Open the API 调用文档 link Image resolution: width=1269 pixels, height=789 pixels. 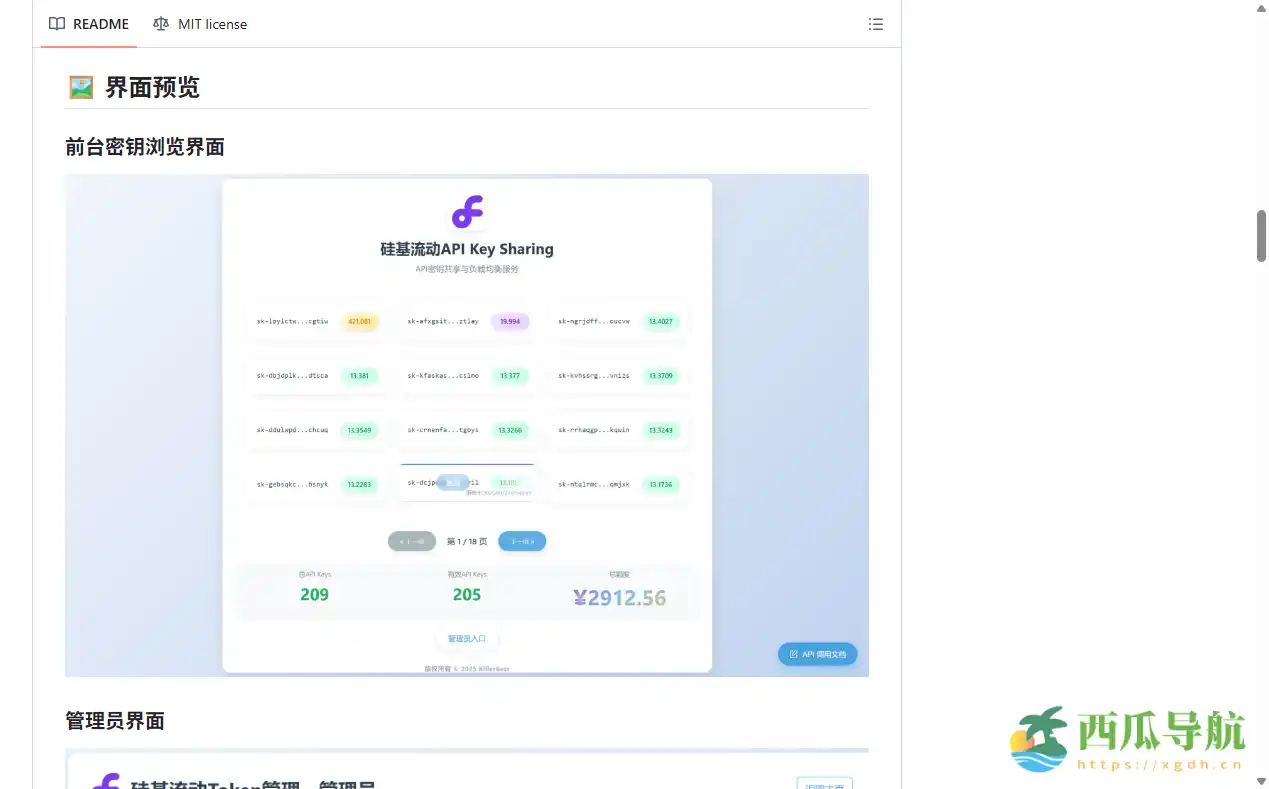pos(818,653)
